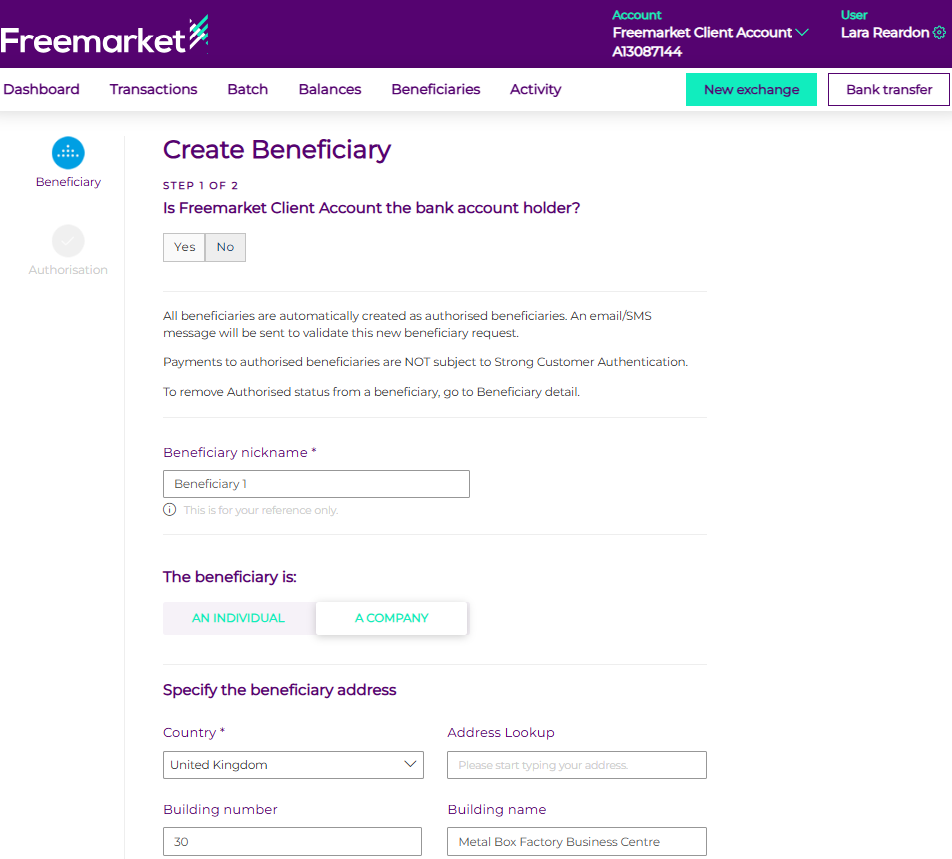Expand the account selector chevron

[802, 33]
